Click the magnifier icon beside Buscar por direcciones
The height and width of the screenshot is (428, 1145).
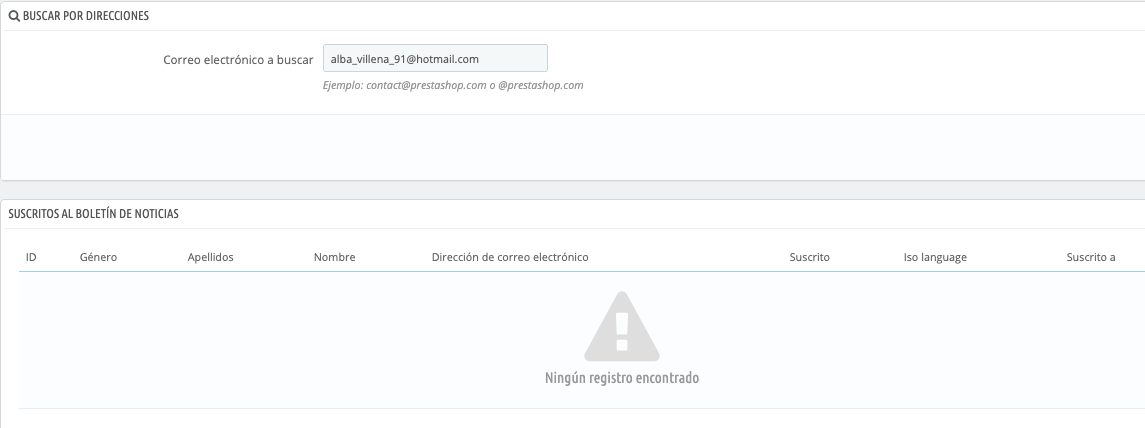tap(14, 15)
